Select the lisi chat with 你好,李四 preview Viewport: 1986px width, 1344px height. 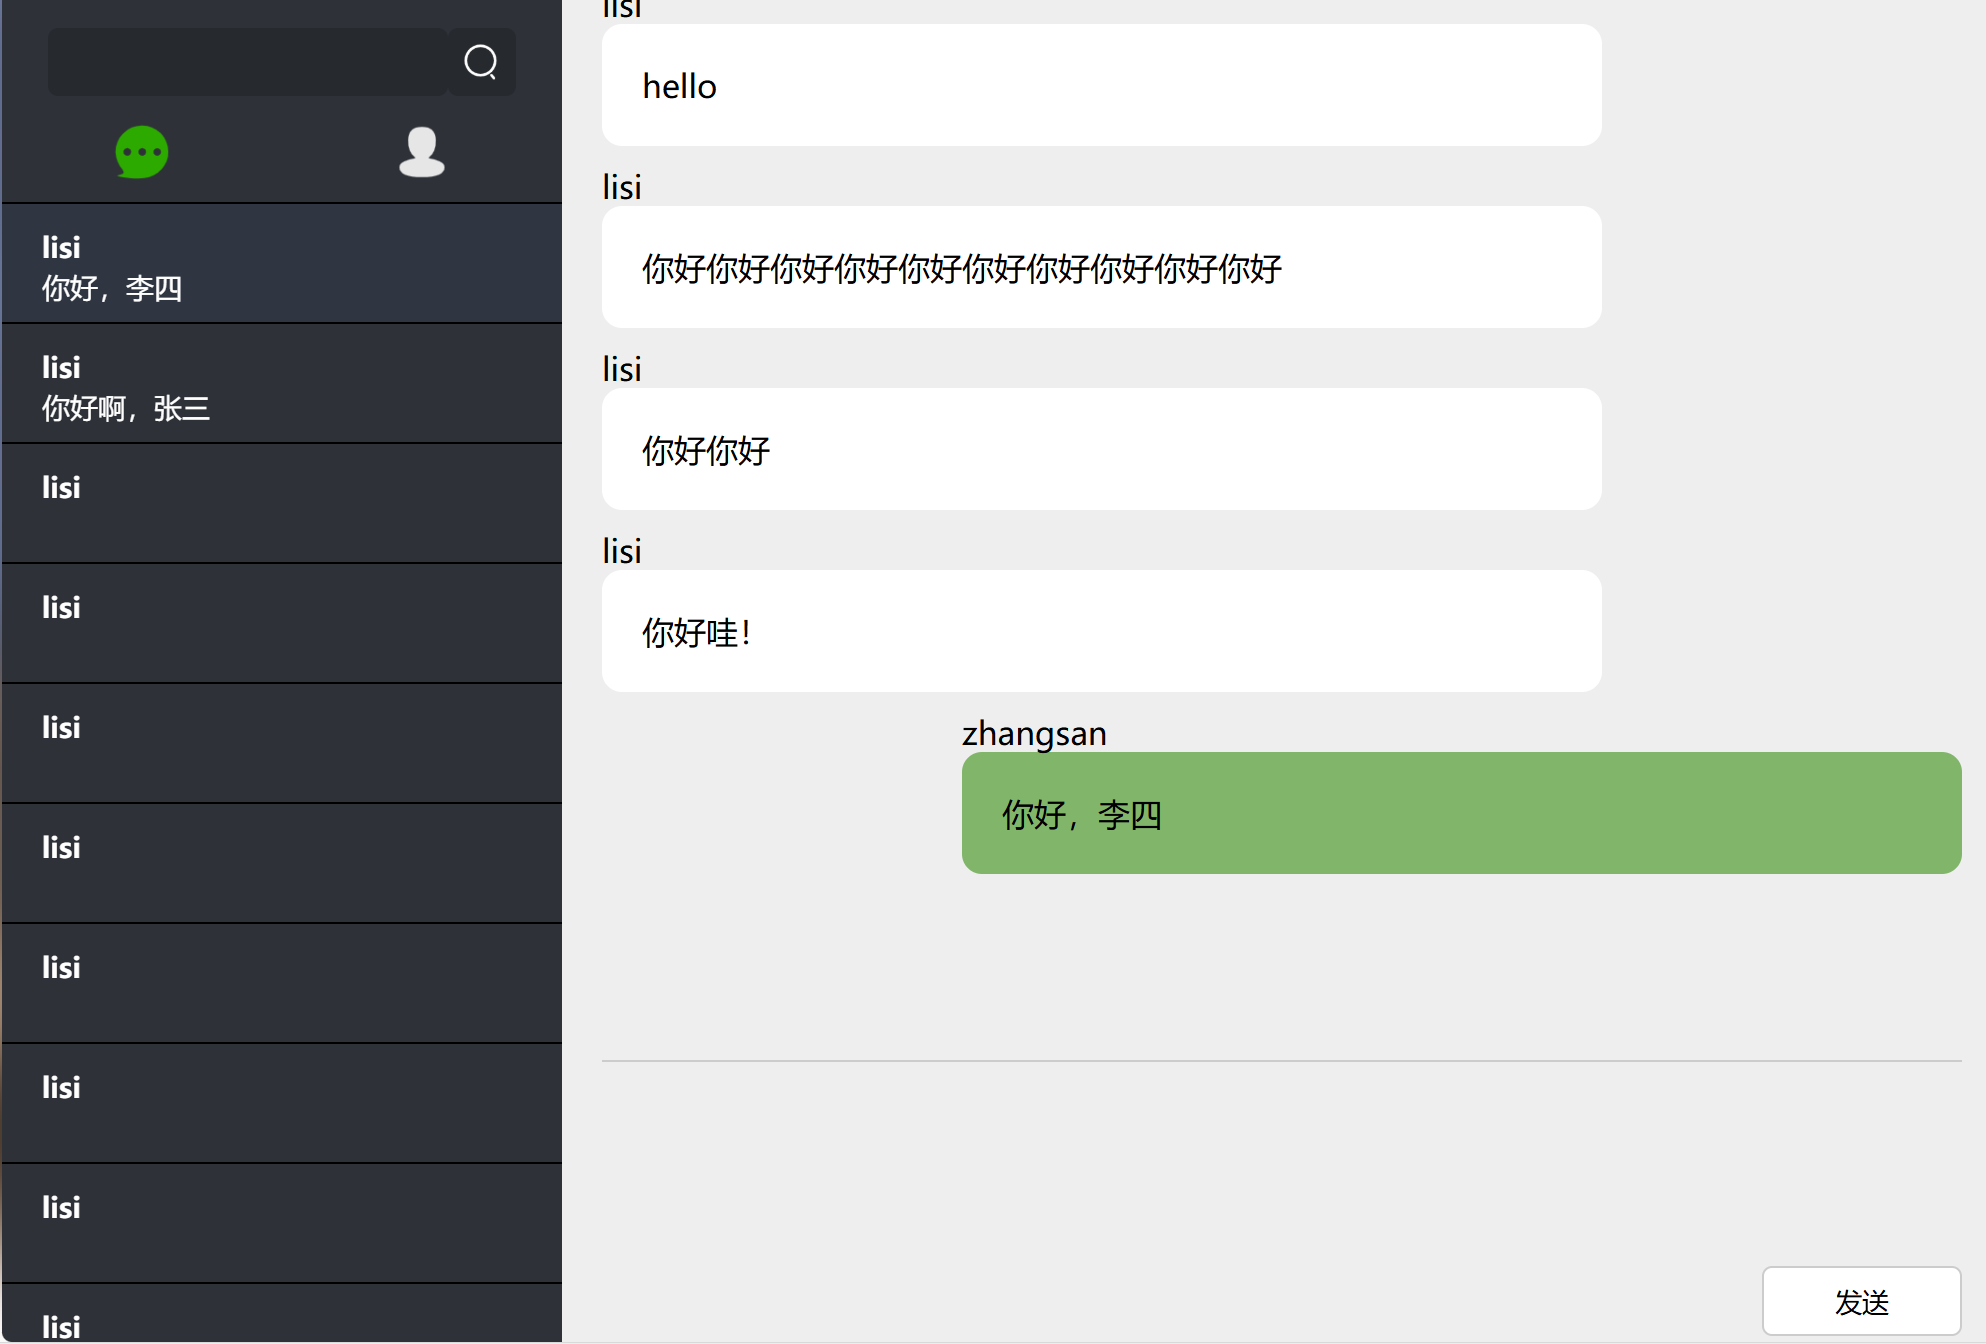click(281, 264)
